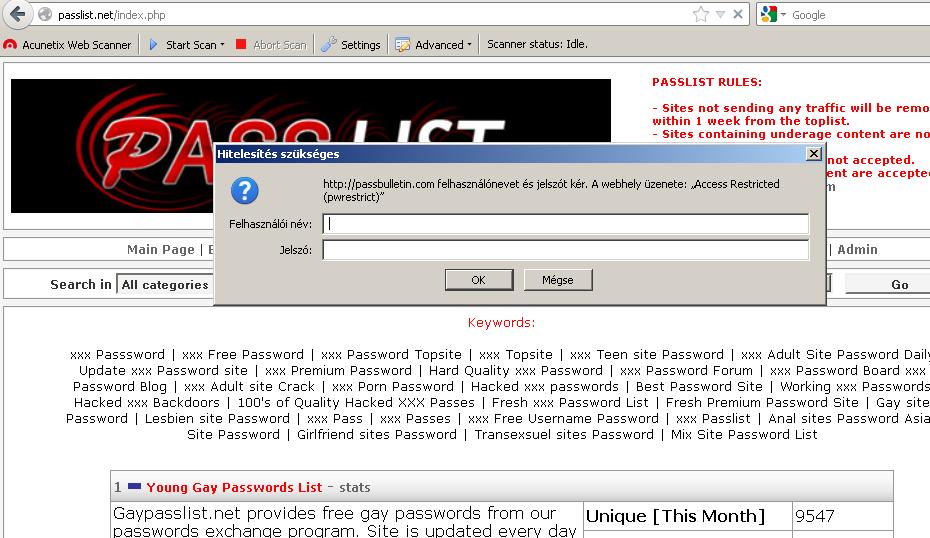930x538 pixels.
Task: Click the Unique [This Month] table cell
Action: (x=687, y=516)
